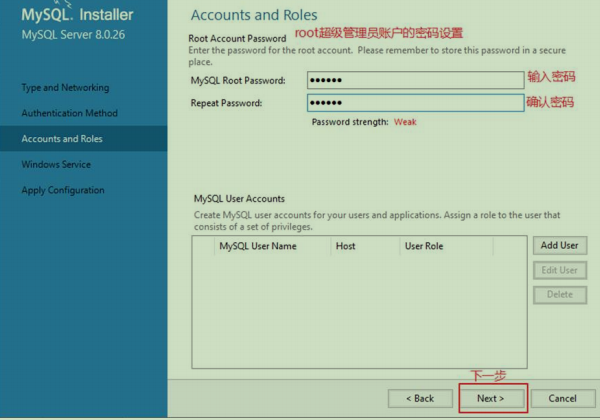Click the Root Account Password heading
This screenshot has height=420, width=600.
point(237,38)
